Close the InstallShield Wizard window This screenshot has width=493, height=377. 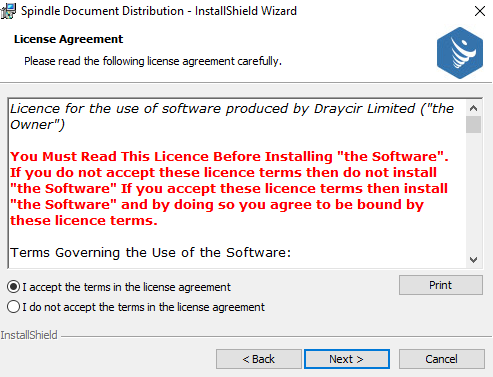480,11
